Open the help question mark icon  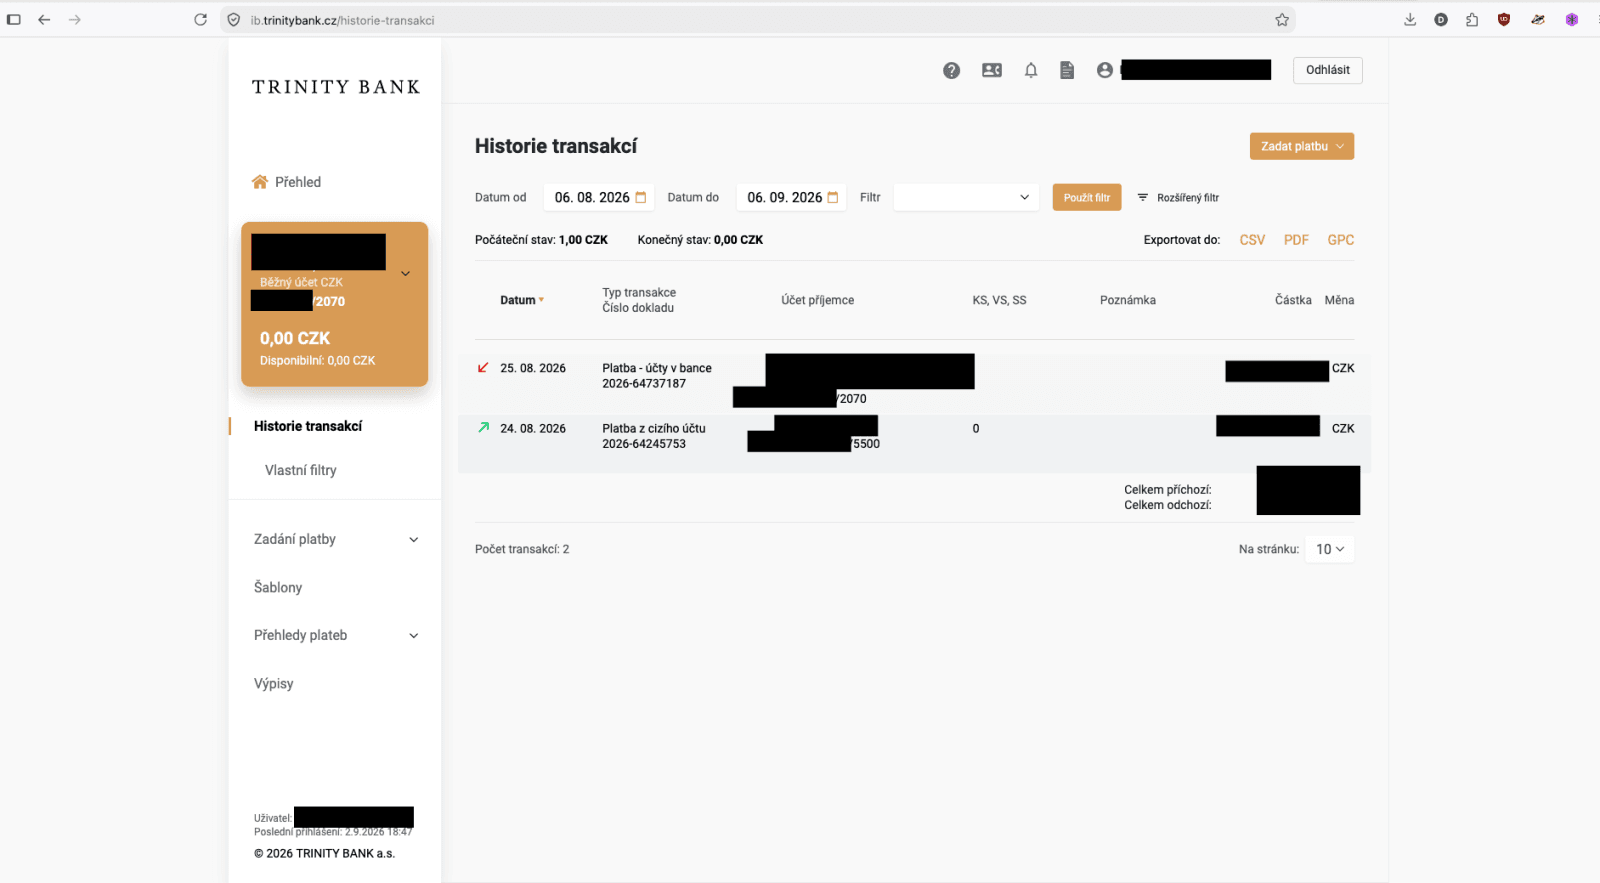(x=951, y=70)
